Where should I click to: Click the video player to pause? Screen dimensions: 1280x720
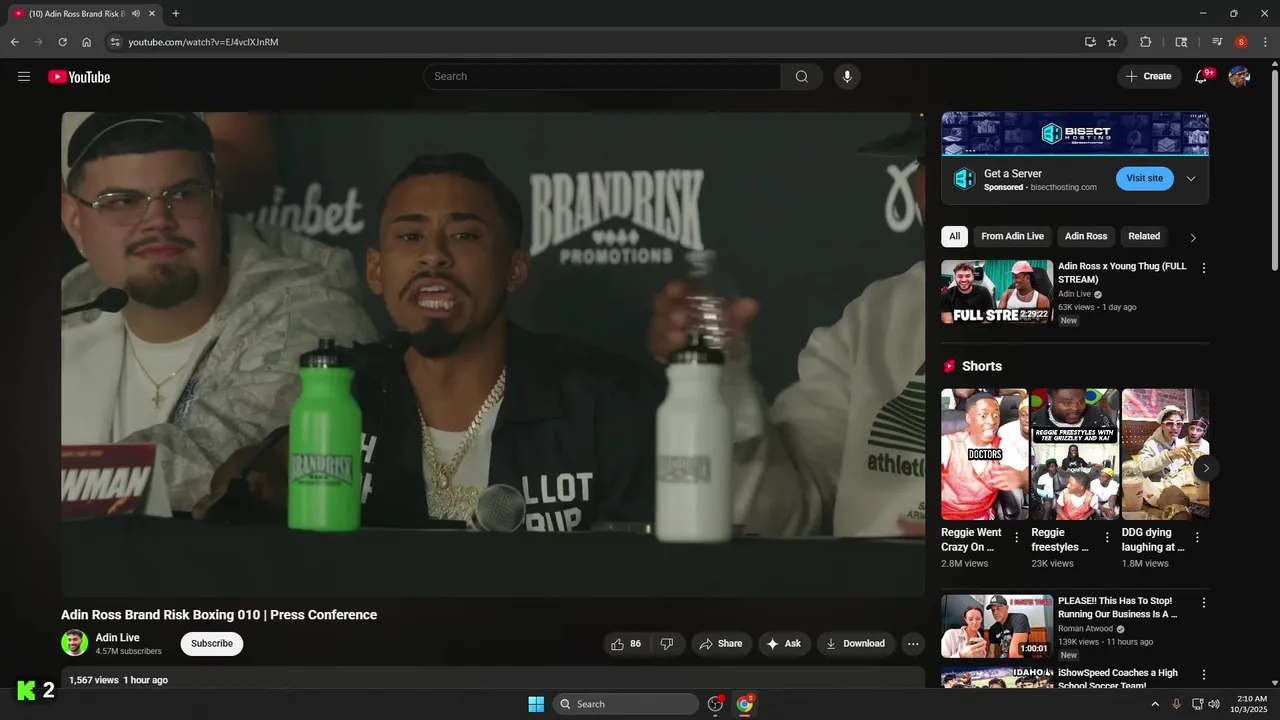tap(493, 355)
